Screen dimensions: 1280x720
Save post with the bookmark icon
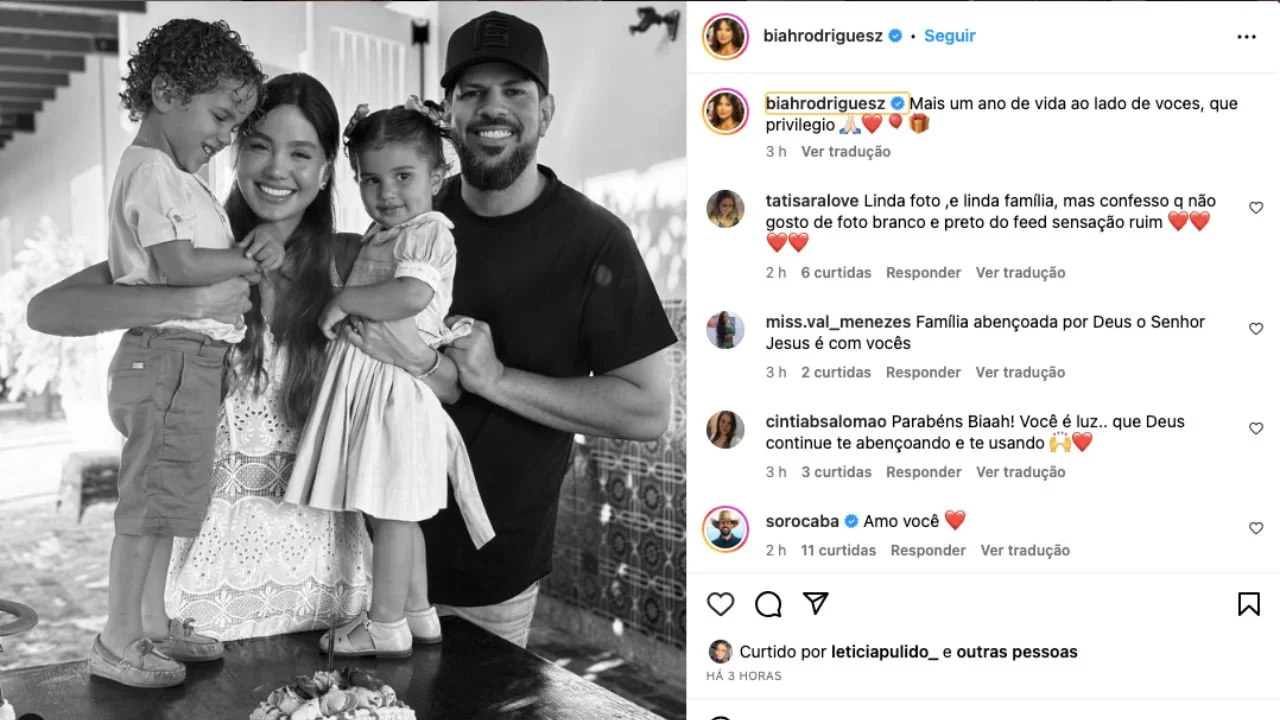click(x=1248, y=604)
